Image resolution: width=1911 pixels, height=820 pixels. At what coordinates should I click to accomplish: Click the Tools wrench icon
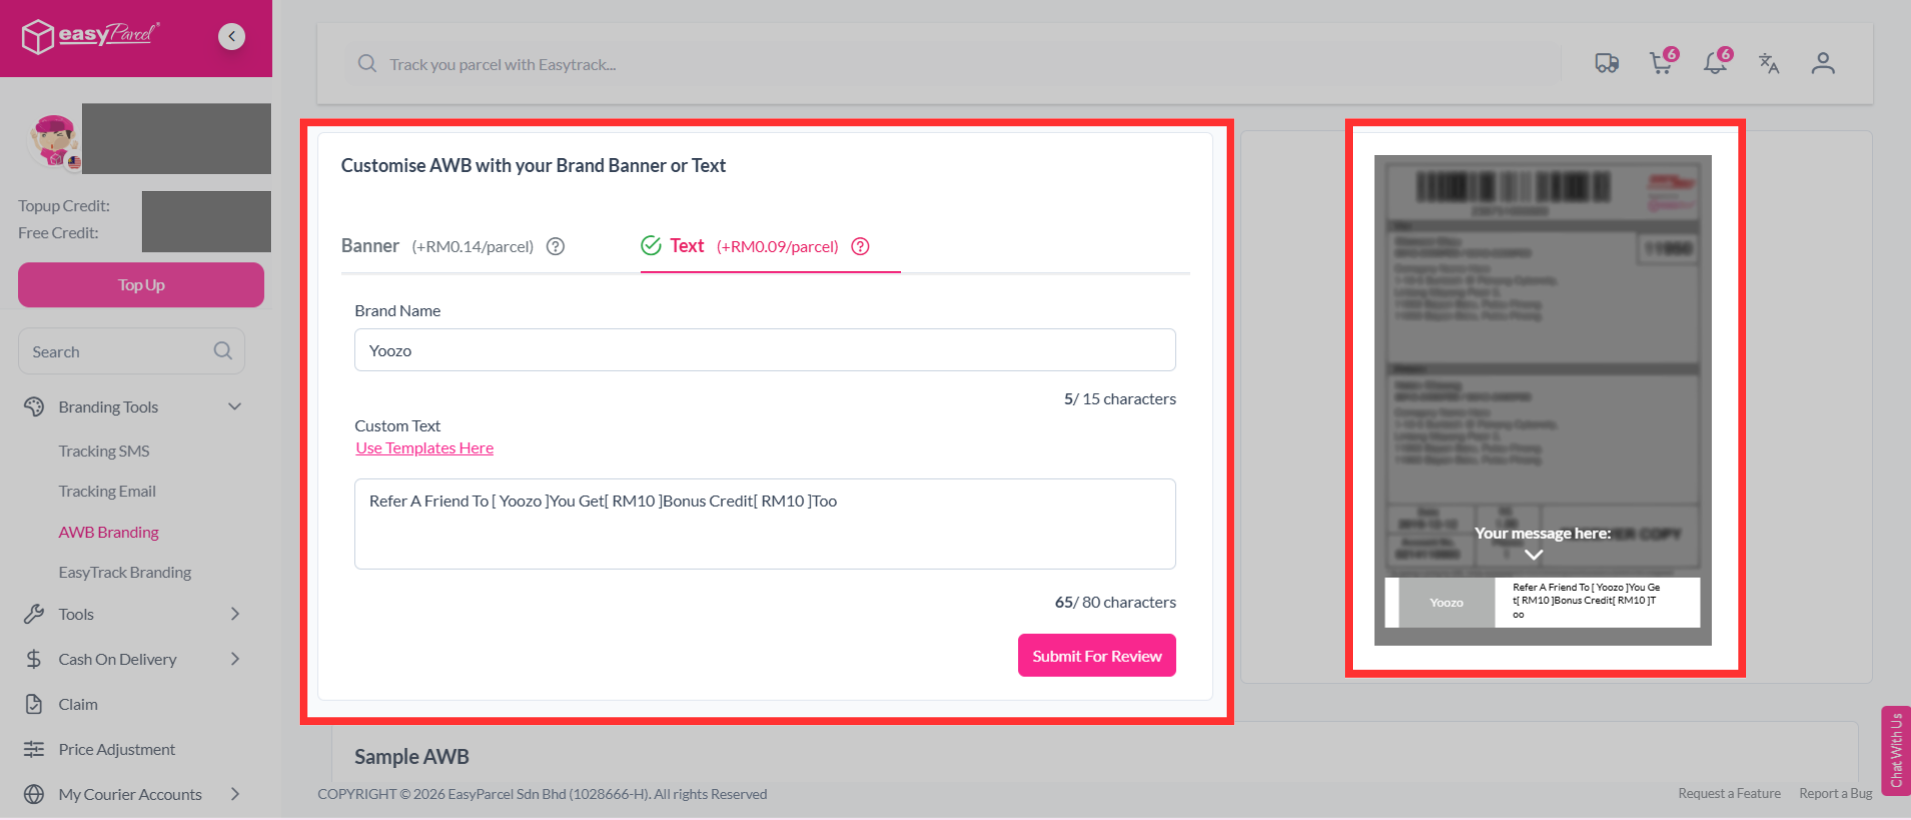[x=34, y=614]
